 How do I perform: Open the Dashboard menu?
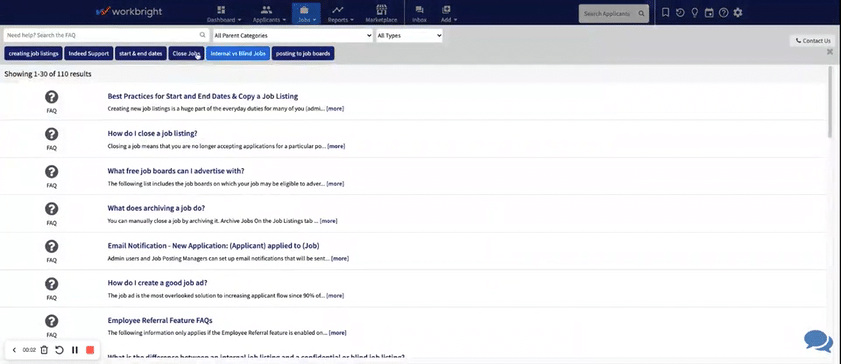224,13
